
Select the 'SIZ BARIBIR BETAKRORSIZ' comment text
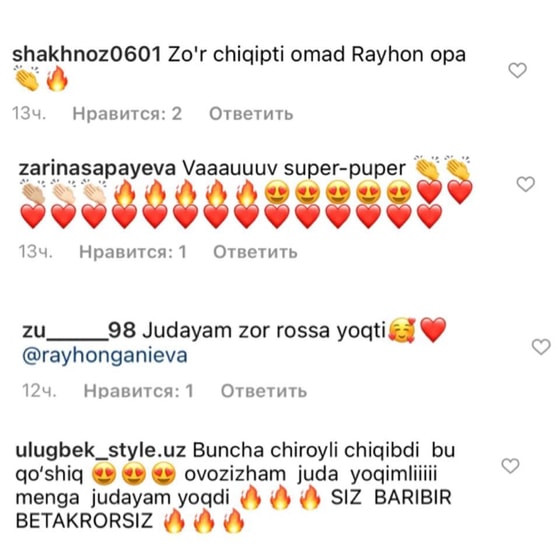pyautogui.click(x=234, y=509)
